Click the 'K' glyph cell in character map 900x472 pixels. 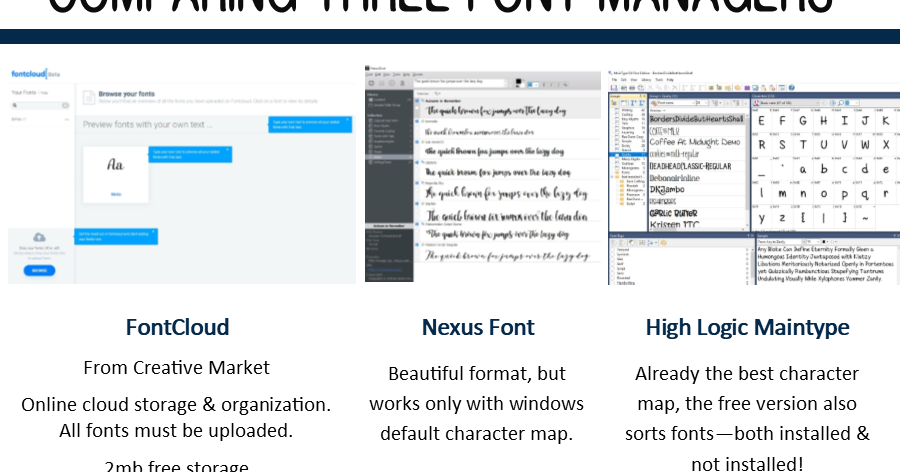886,120
